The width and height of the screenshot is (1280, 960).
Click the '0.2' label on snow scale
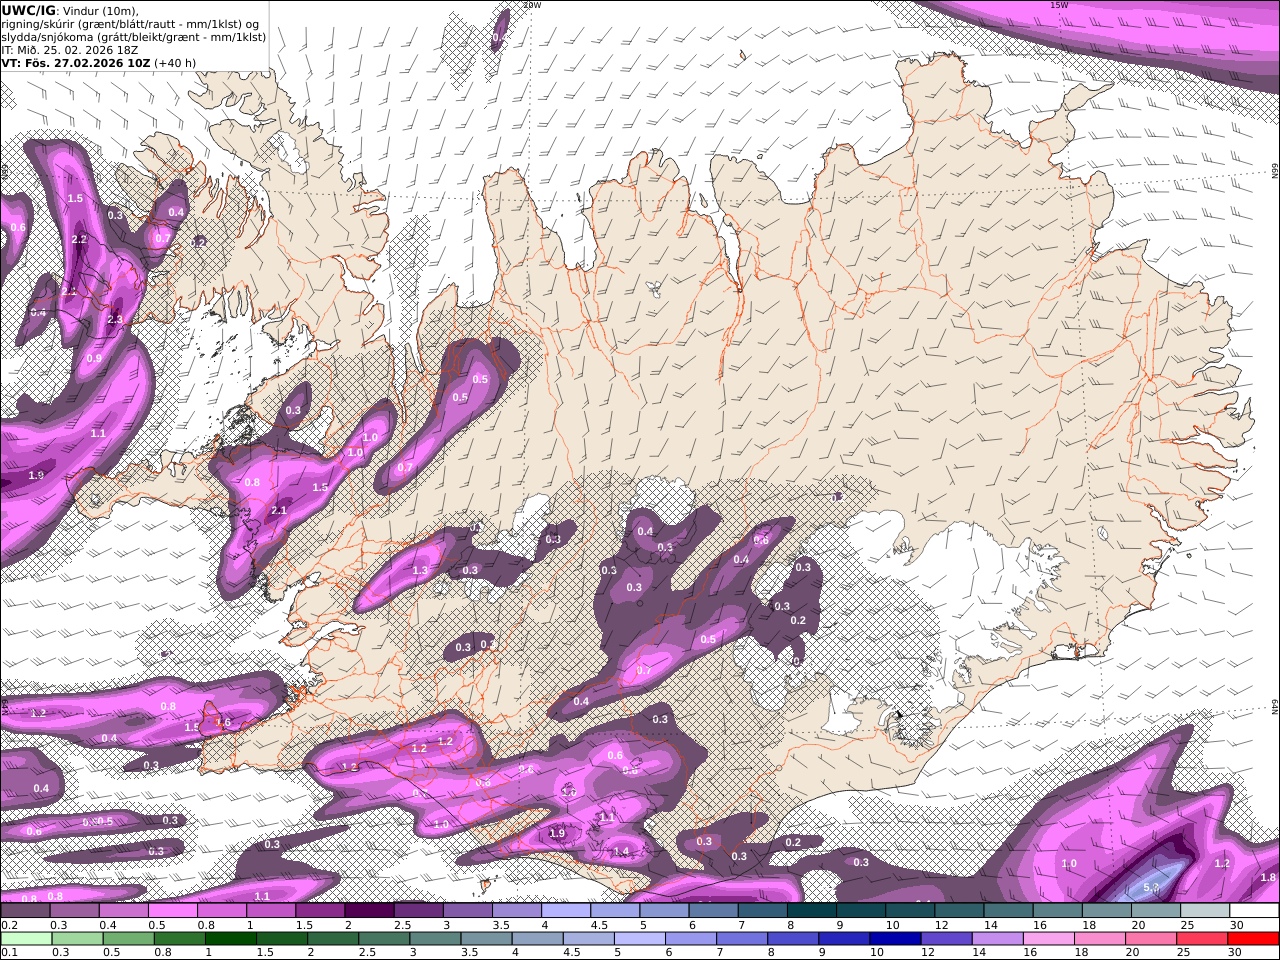tap(7, 925)
